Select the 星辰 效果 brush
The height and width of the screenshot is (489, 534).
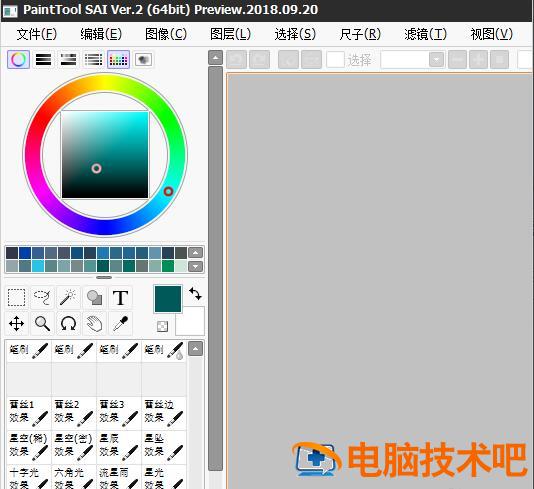[119, 447]
